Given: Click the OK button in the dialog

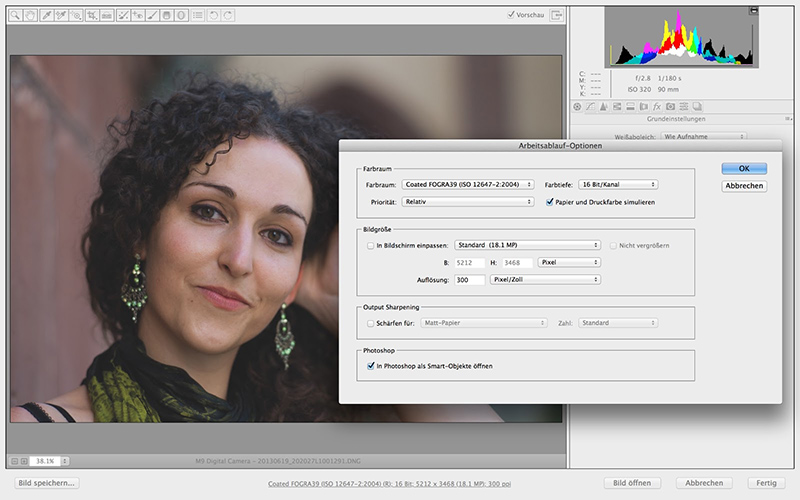Looking at the screenshot, I should point(743,169).
